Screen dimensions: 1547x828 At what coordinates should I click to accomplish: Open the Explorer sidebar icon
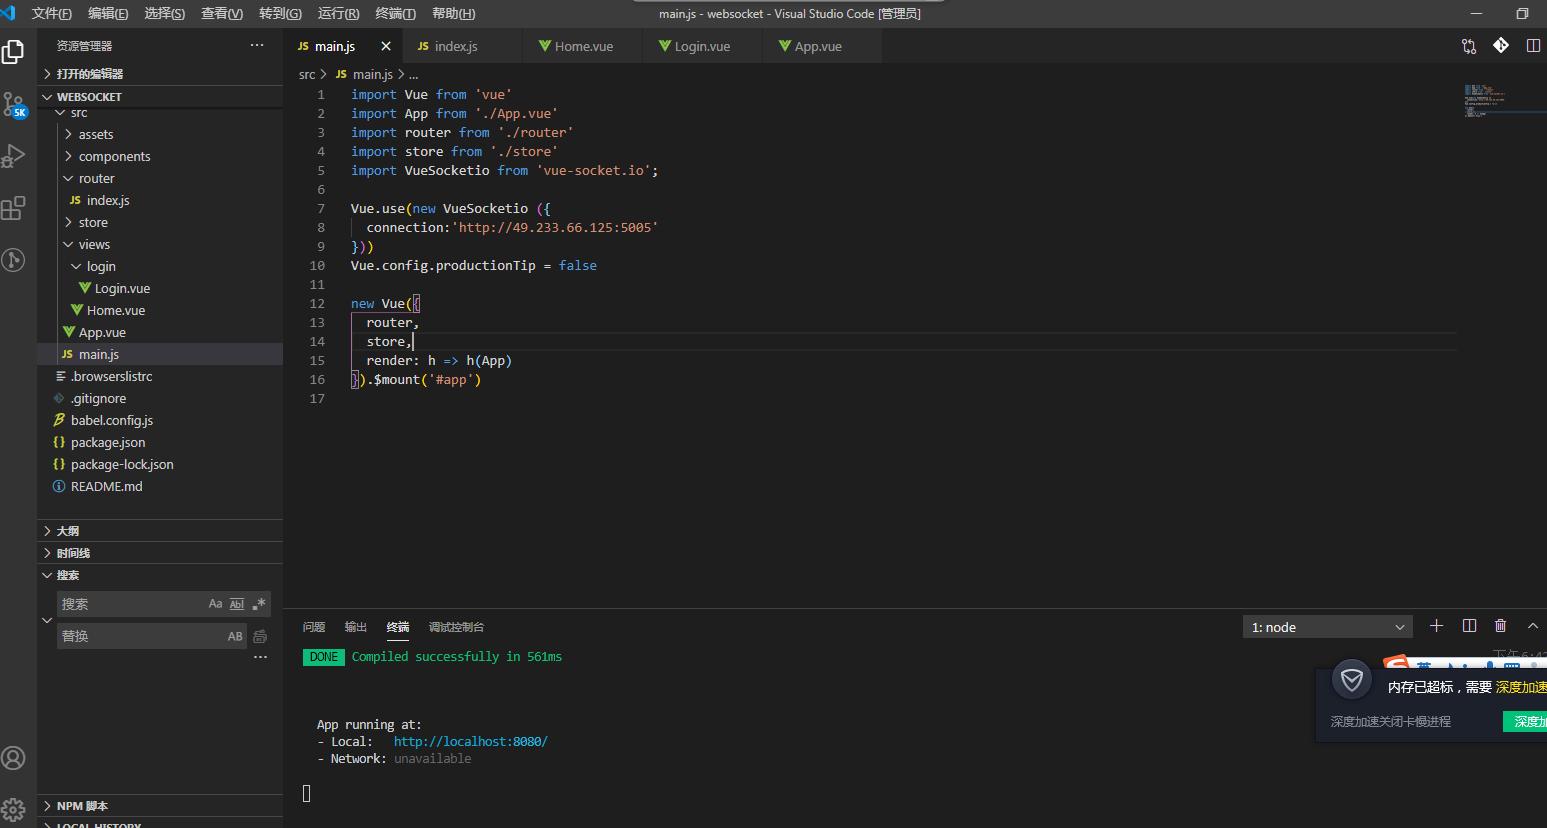(15, 52)
